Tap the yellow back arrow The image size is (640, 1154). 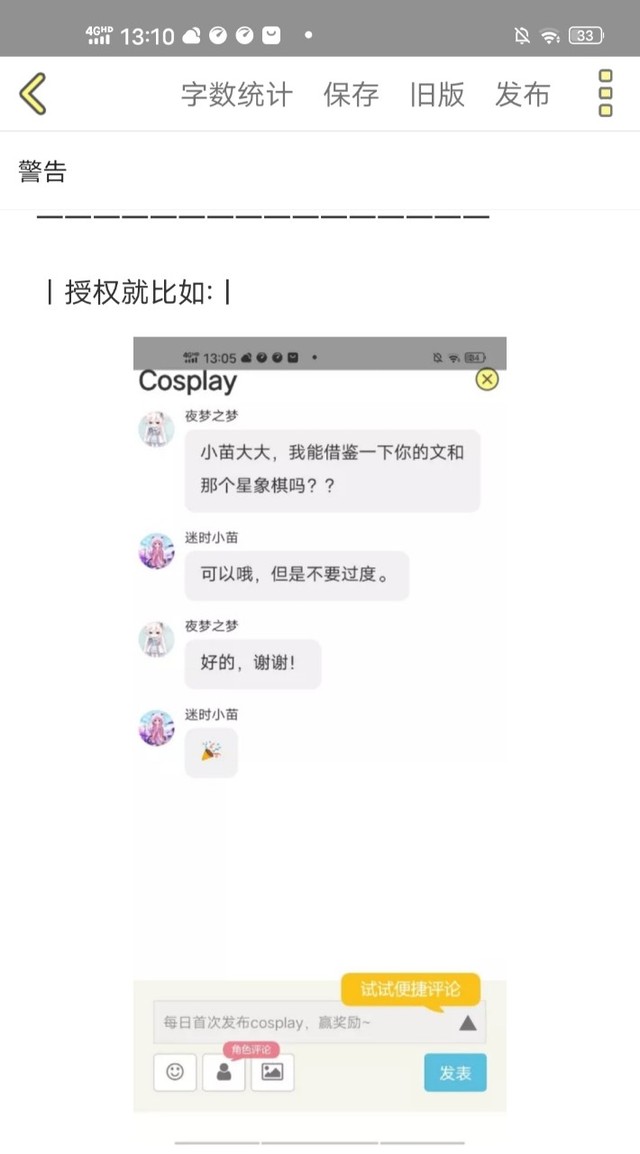pyautogui.click(x=33, y=93)
